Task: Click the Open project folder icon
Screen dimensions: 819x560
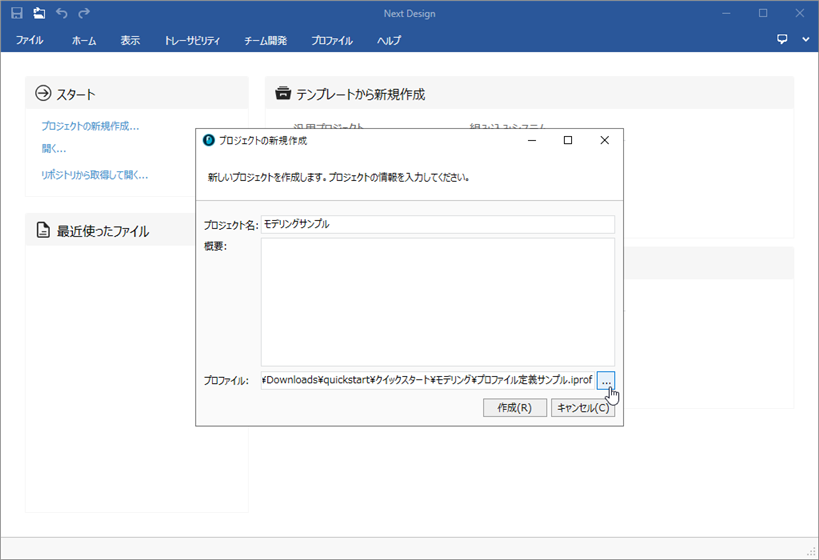Action: tap(39, 13)
